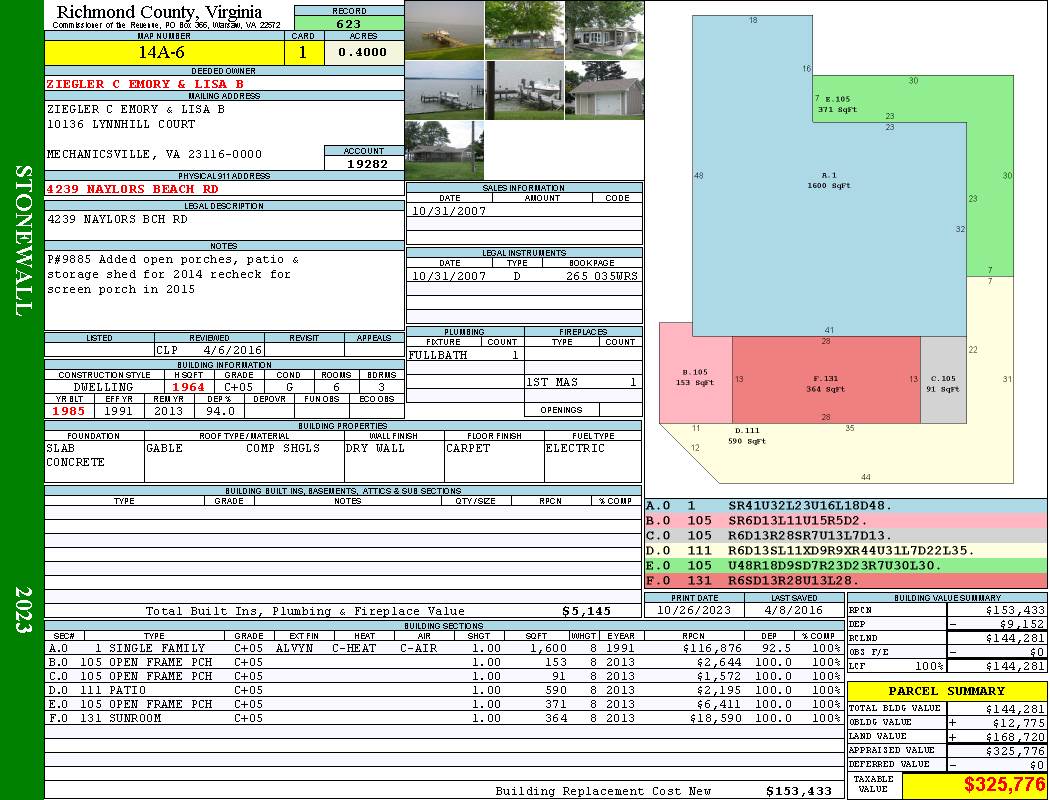Click the physical address 4239 Naylors Beach Rd
The image size is (1050, 800).
tap(132, 188)
